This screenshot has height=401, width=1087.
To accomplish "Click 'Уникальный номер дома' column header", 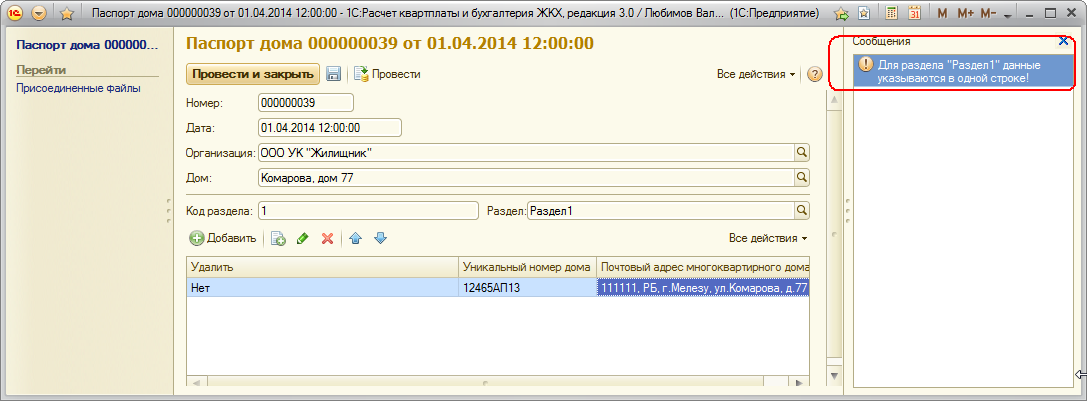I will tap(527, 267).
